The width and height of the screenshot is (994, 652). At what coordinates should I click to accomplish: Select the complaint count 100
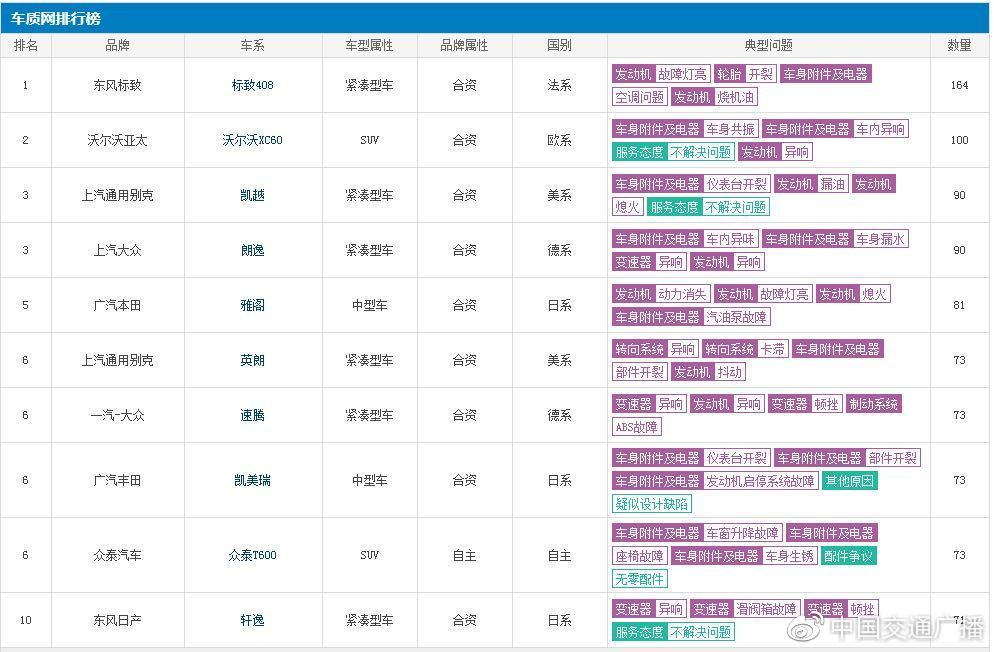[x=959, y=140]
